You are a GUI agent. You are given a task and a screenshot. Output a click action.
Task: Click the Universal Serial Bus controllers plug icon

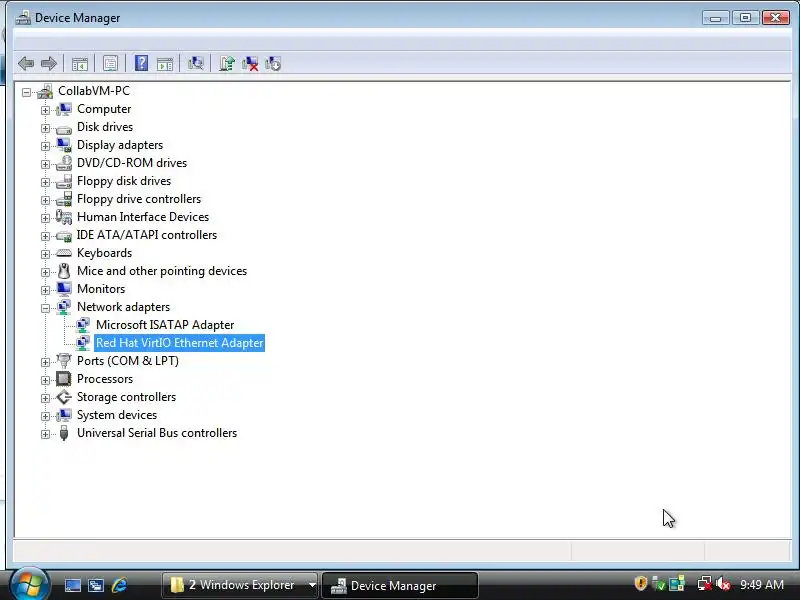click(64, 433)
